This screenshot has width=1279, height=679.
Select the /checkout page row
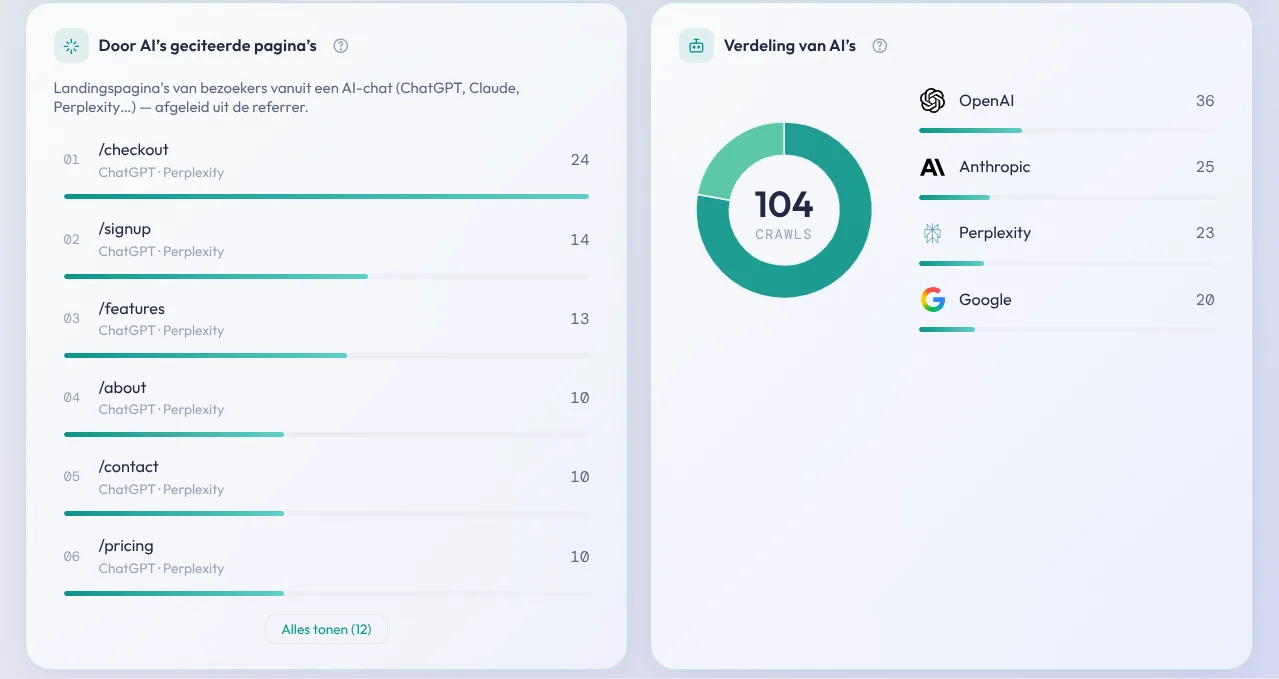pos(326,169)
